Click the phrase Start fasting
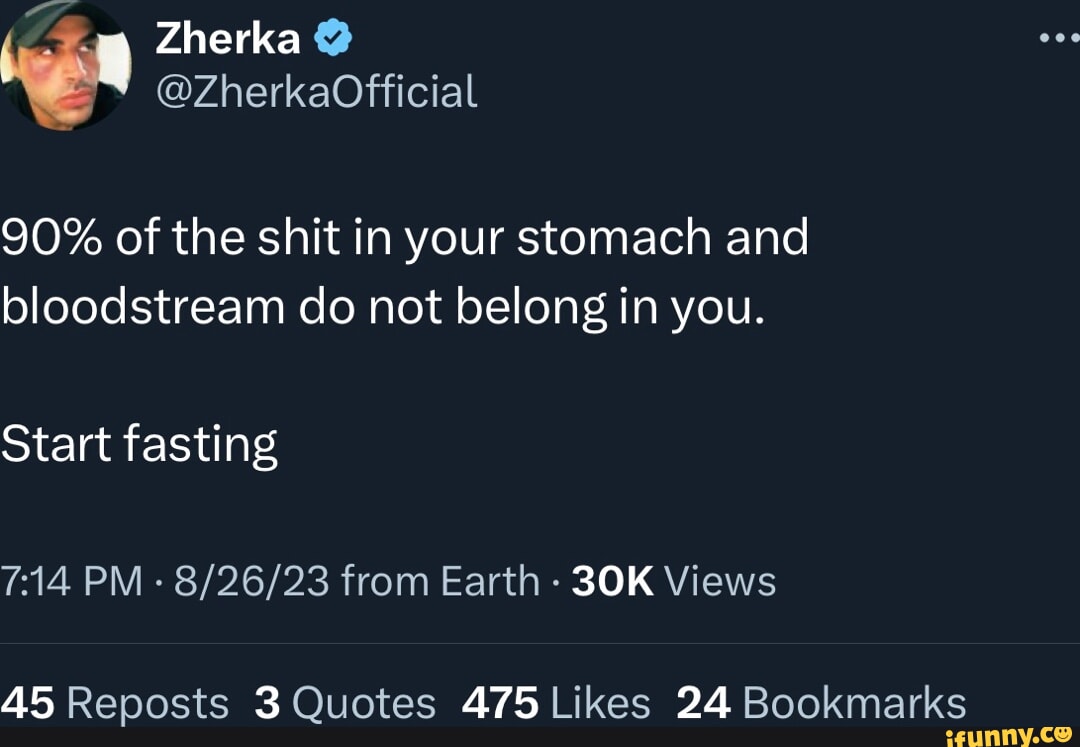This screenshot has height=747, width=1080. pyautogui.click(x=139, y=443)
